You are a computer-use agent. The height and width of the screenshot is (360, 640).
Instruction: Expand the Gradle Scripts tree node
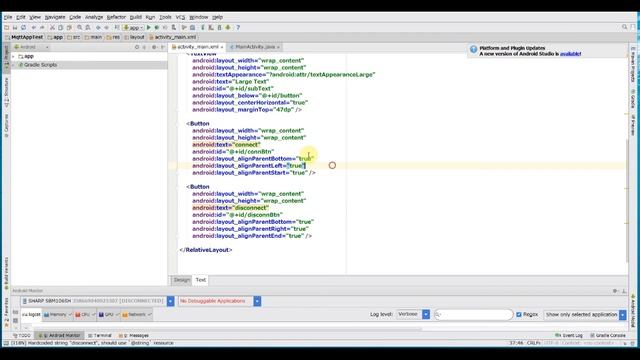pyautogui.click(x=13, y=65)
